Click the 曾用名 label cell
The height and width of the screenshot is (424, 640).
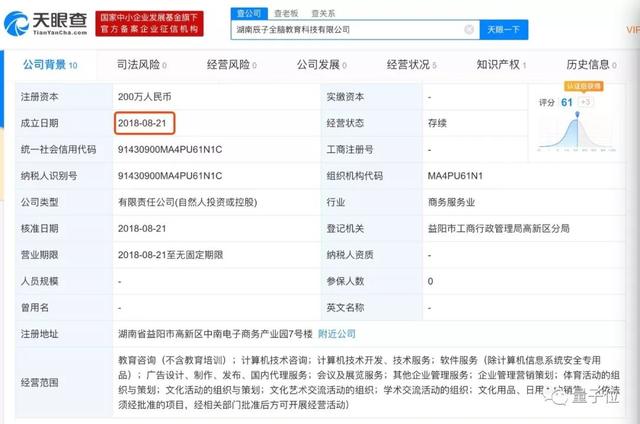pyautogui.click(x=64, y=307)
